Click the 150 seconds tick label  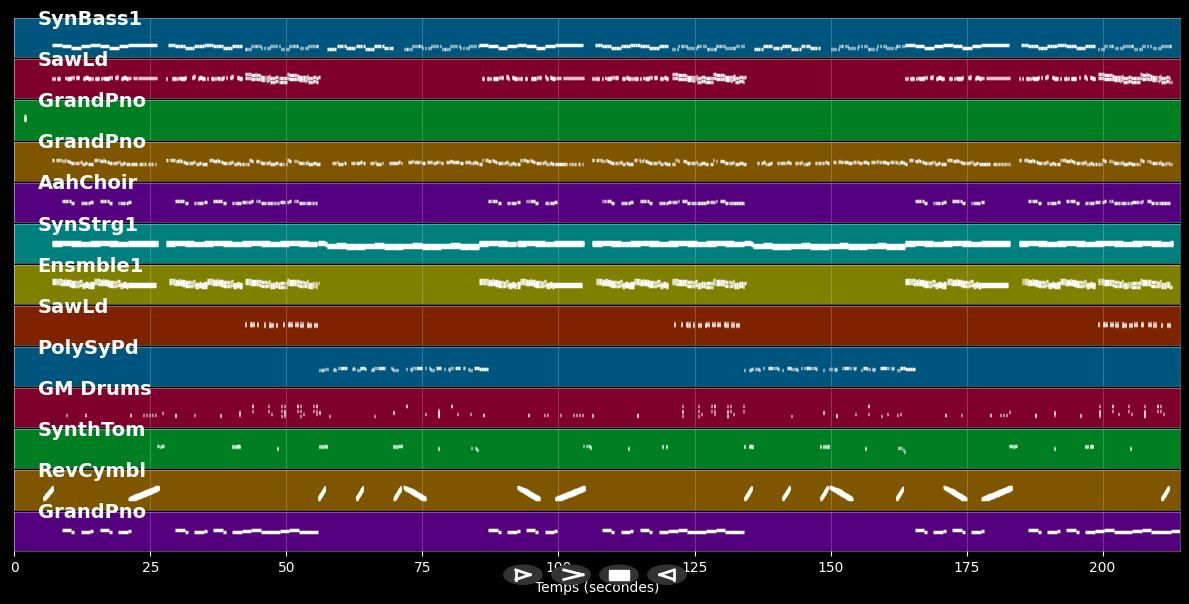(x=831, y=567)
